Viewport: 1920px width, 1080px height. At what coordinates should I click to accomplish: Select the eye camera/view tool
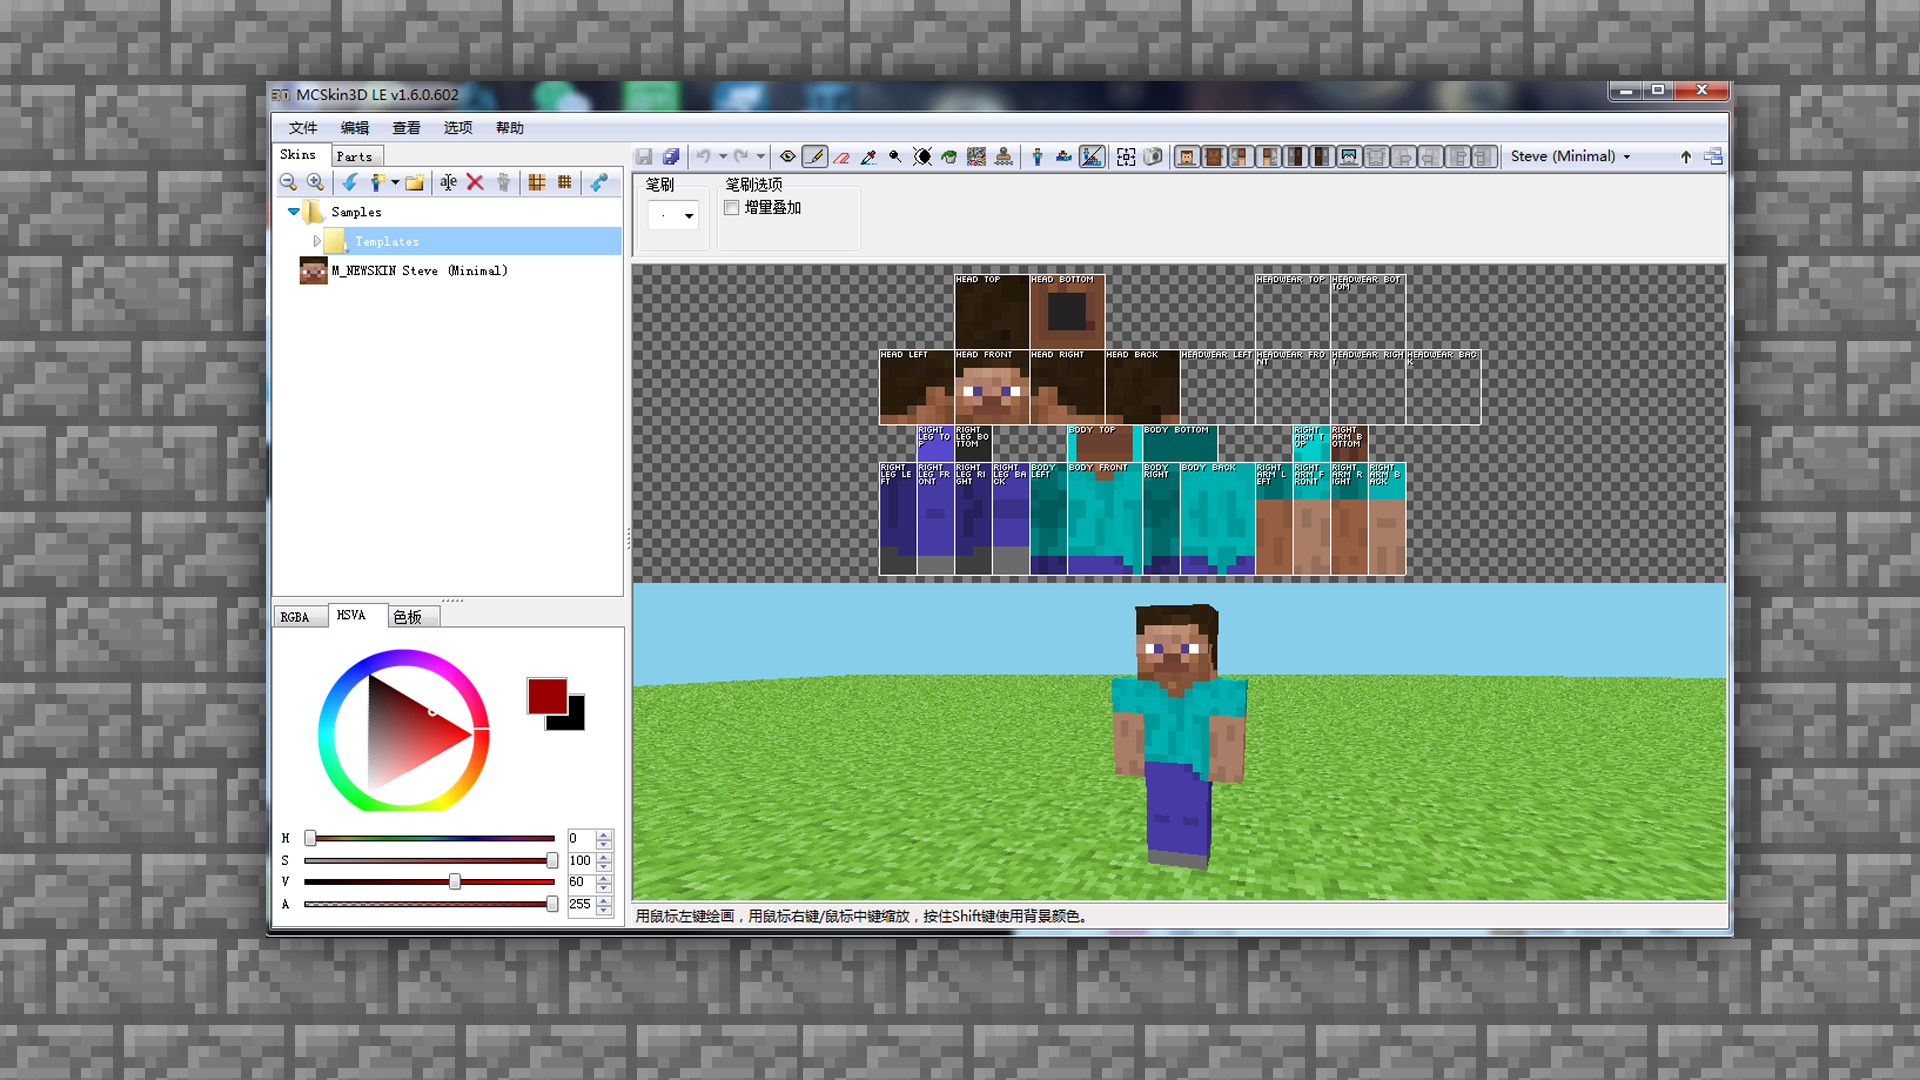(788, 157)
